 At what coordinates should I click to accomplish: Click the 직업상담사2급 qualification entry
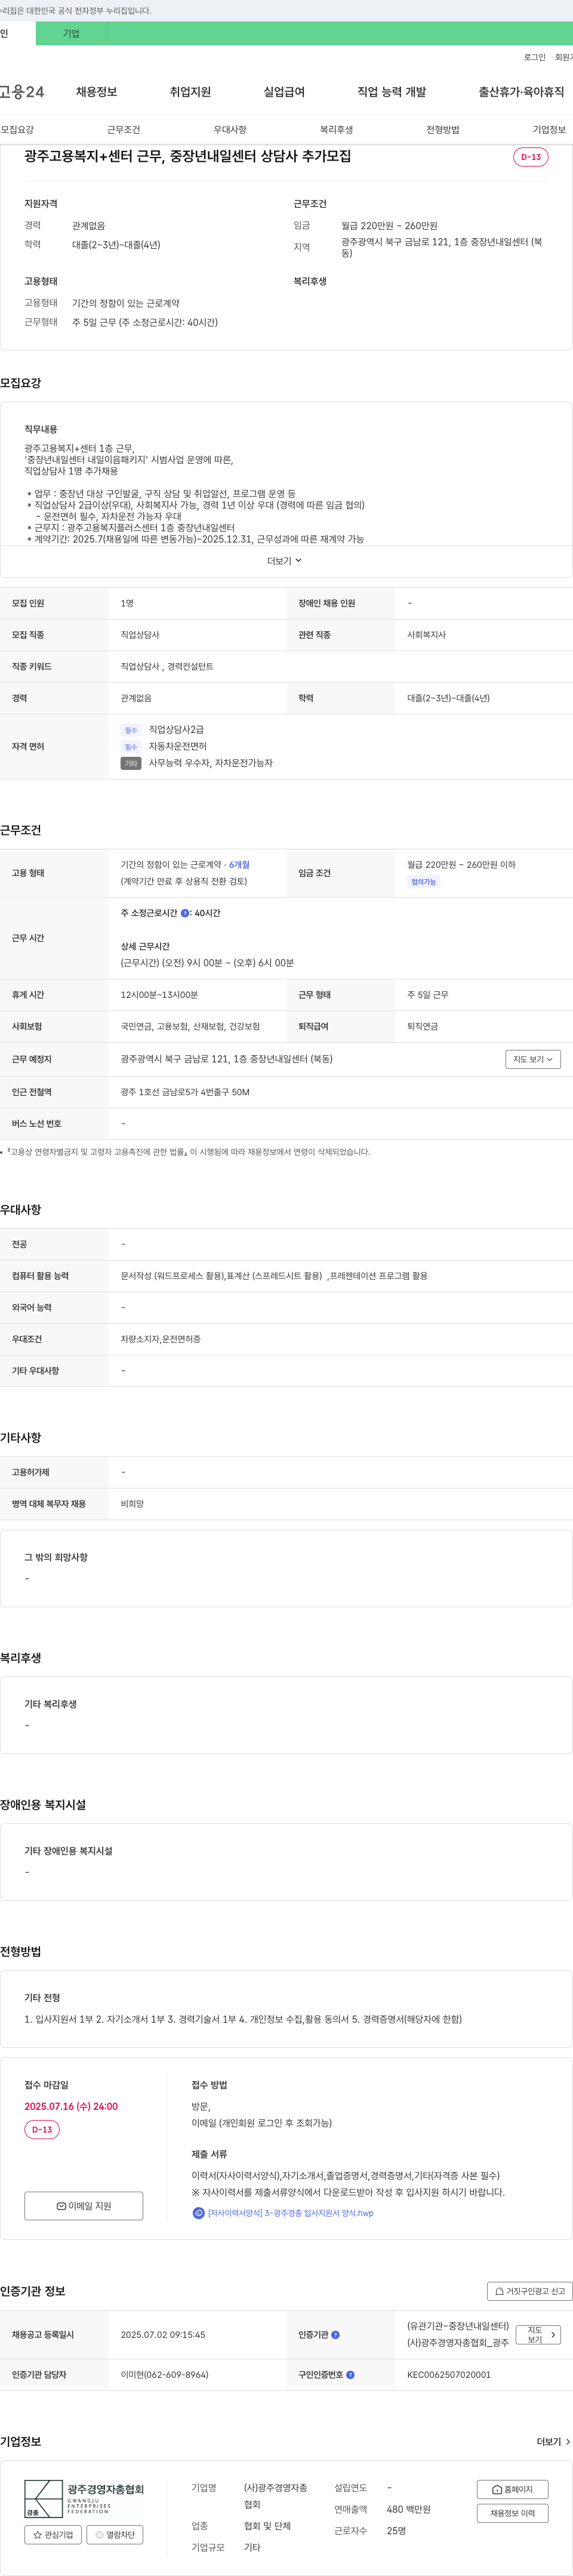[x=176, y=730]
